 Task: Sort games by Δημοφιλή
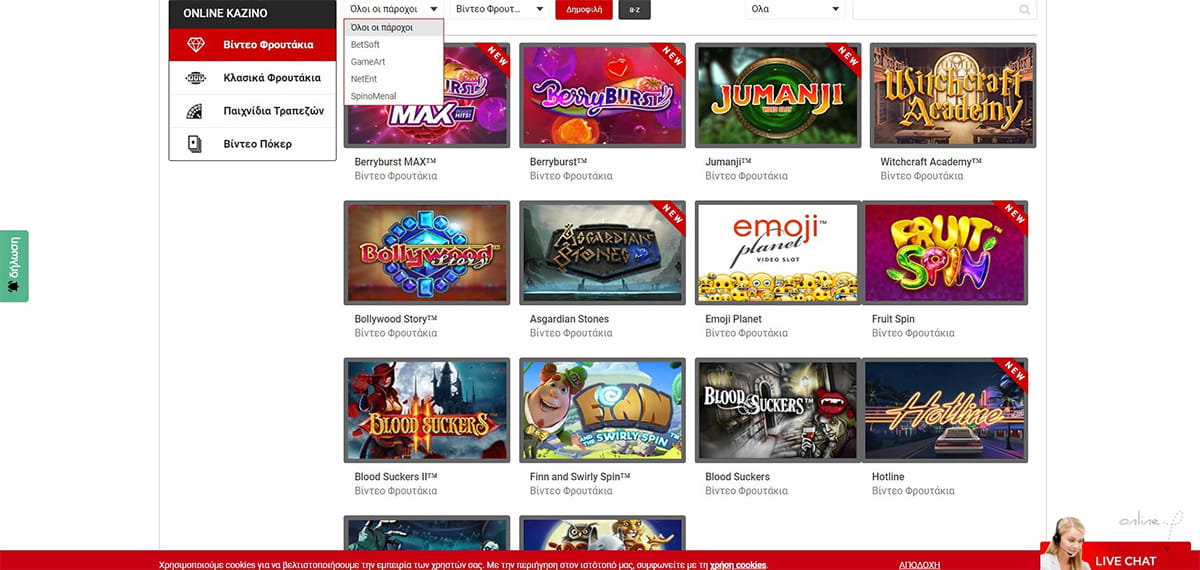584,9
